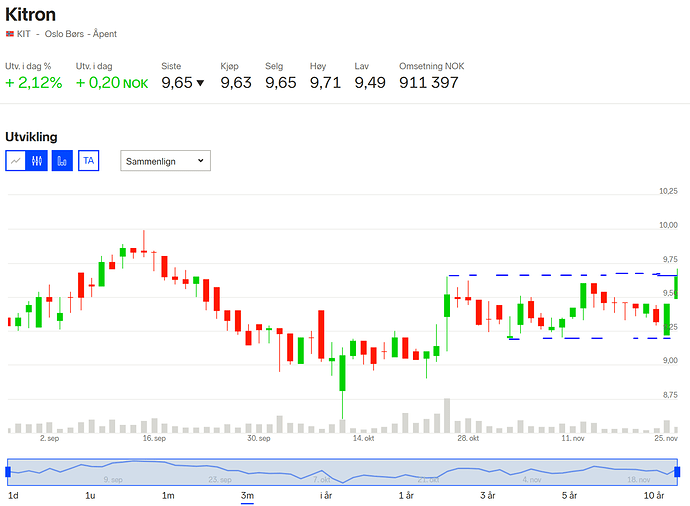Select the i år time range
690x506 pixels.
point(326,495)
